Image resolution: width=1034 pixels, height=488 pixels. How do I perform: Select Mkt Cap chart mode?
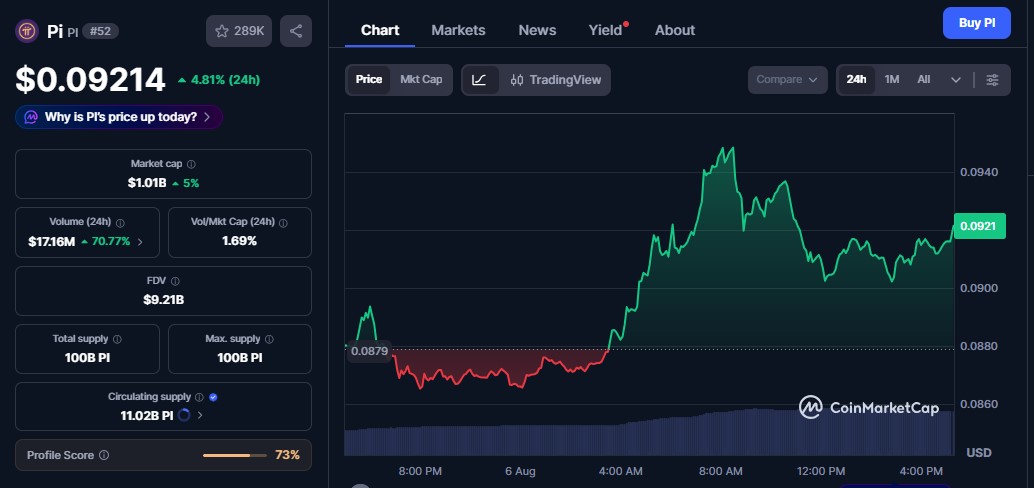click(421, 79)
